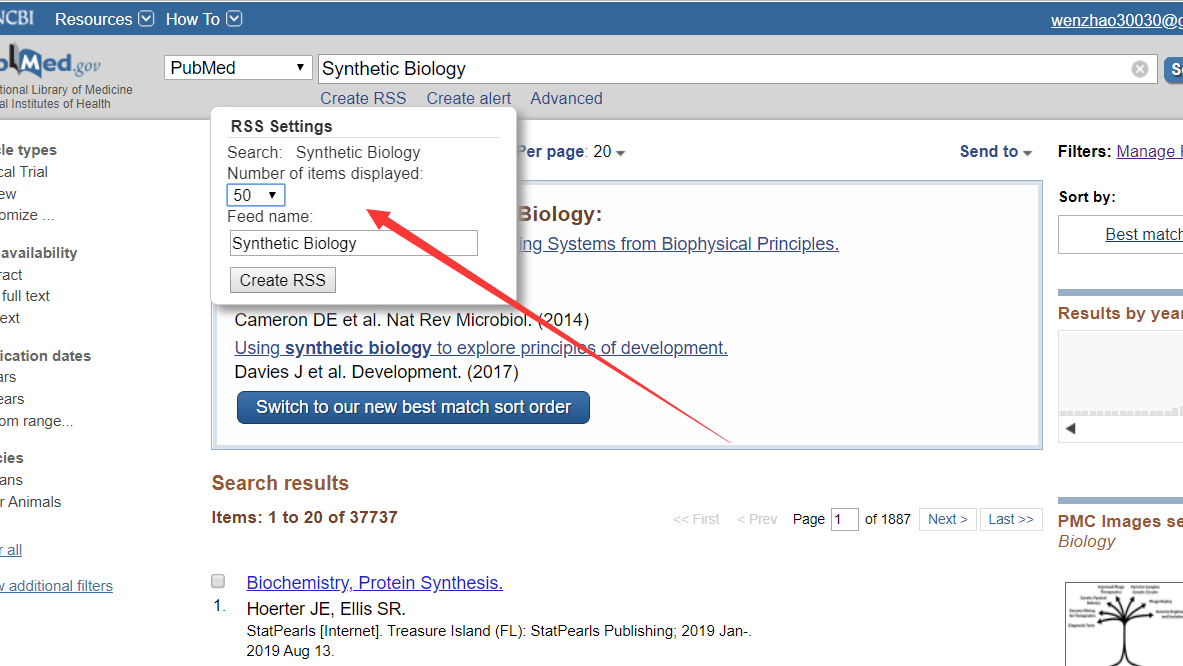The height and width of the screenshot is (666, 1183).
Task: Check the box for Biochemistry, Protein Synthesis result
Action: (218, 581)
